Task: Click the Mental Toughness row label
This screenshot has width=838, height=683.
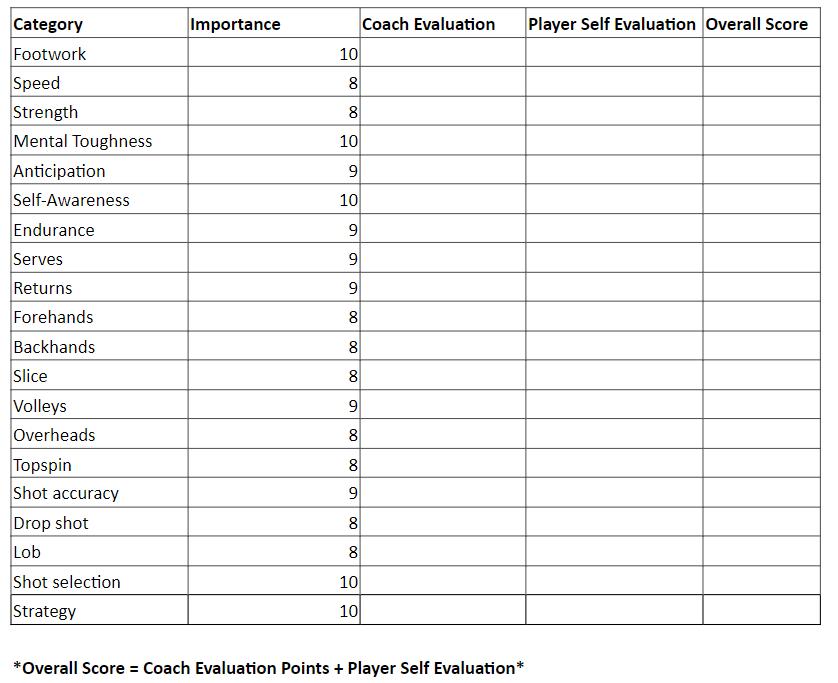Action: [98, 141]
